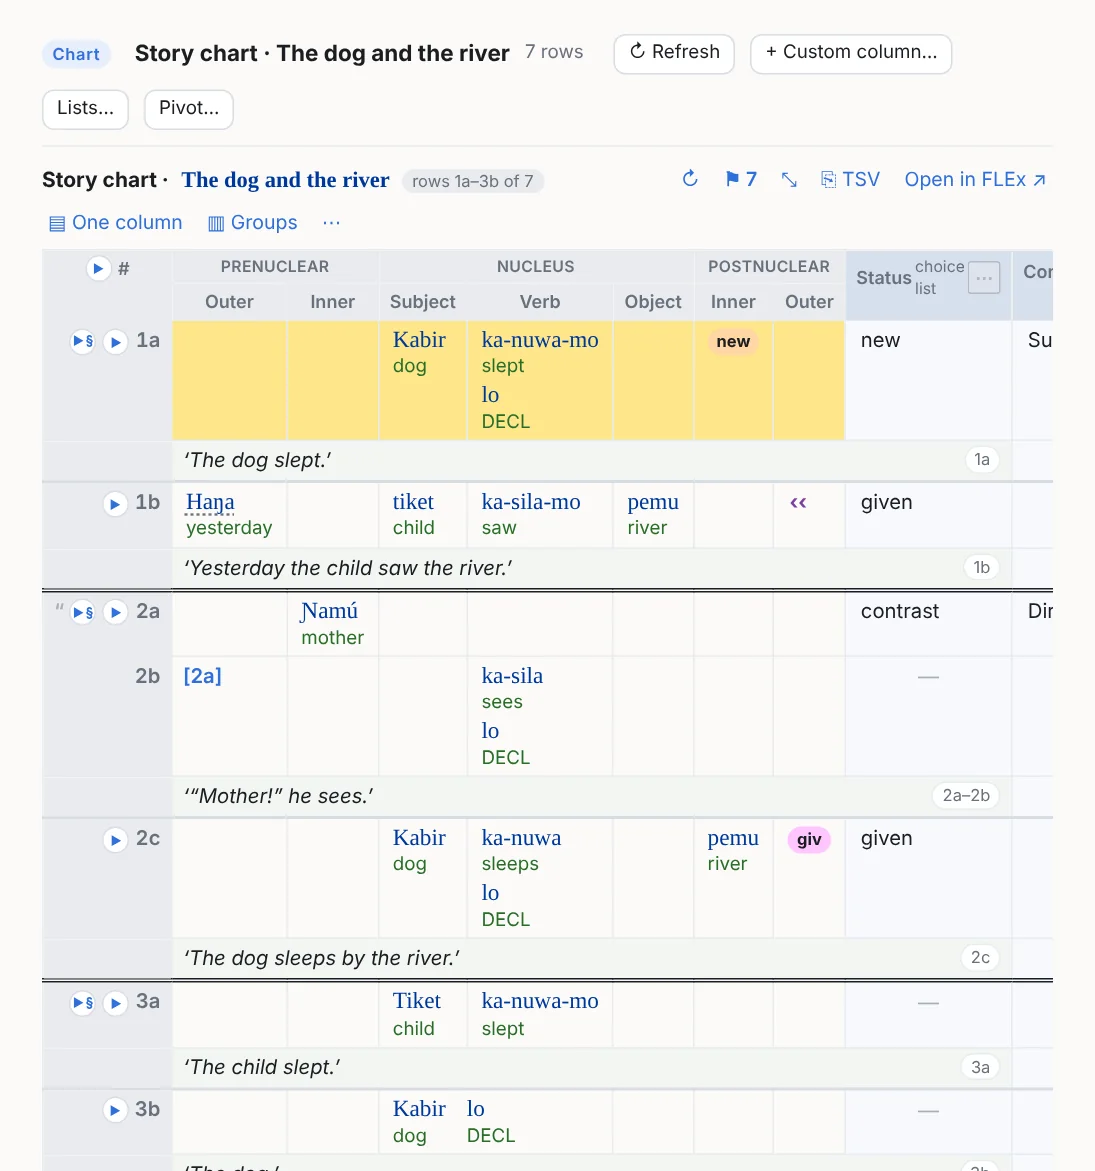Open the Pivot dialog
Viewport: 1095px width, 1171px height.
click(189, 109)
